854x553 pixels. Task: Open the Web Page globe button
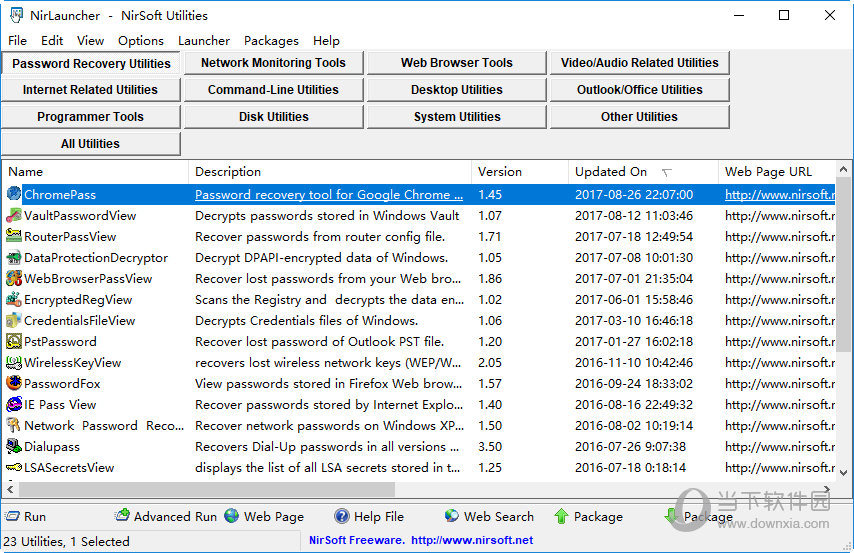point(264,516)
